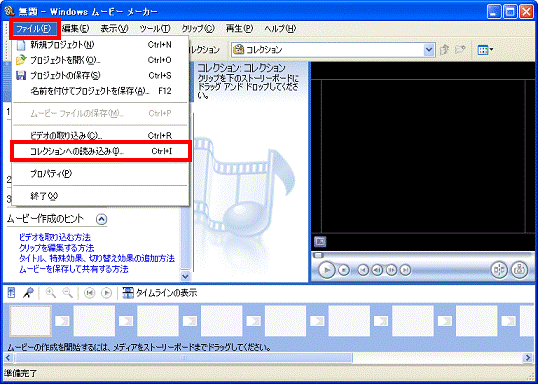The width and height of the screenshot is (538, 384).
Task: Click the Split Clip icon in the monitor
Action: [499, 270]
